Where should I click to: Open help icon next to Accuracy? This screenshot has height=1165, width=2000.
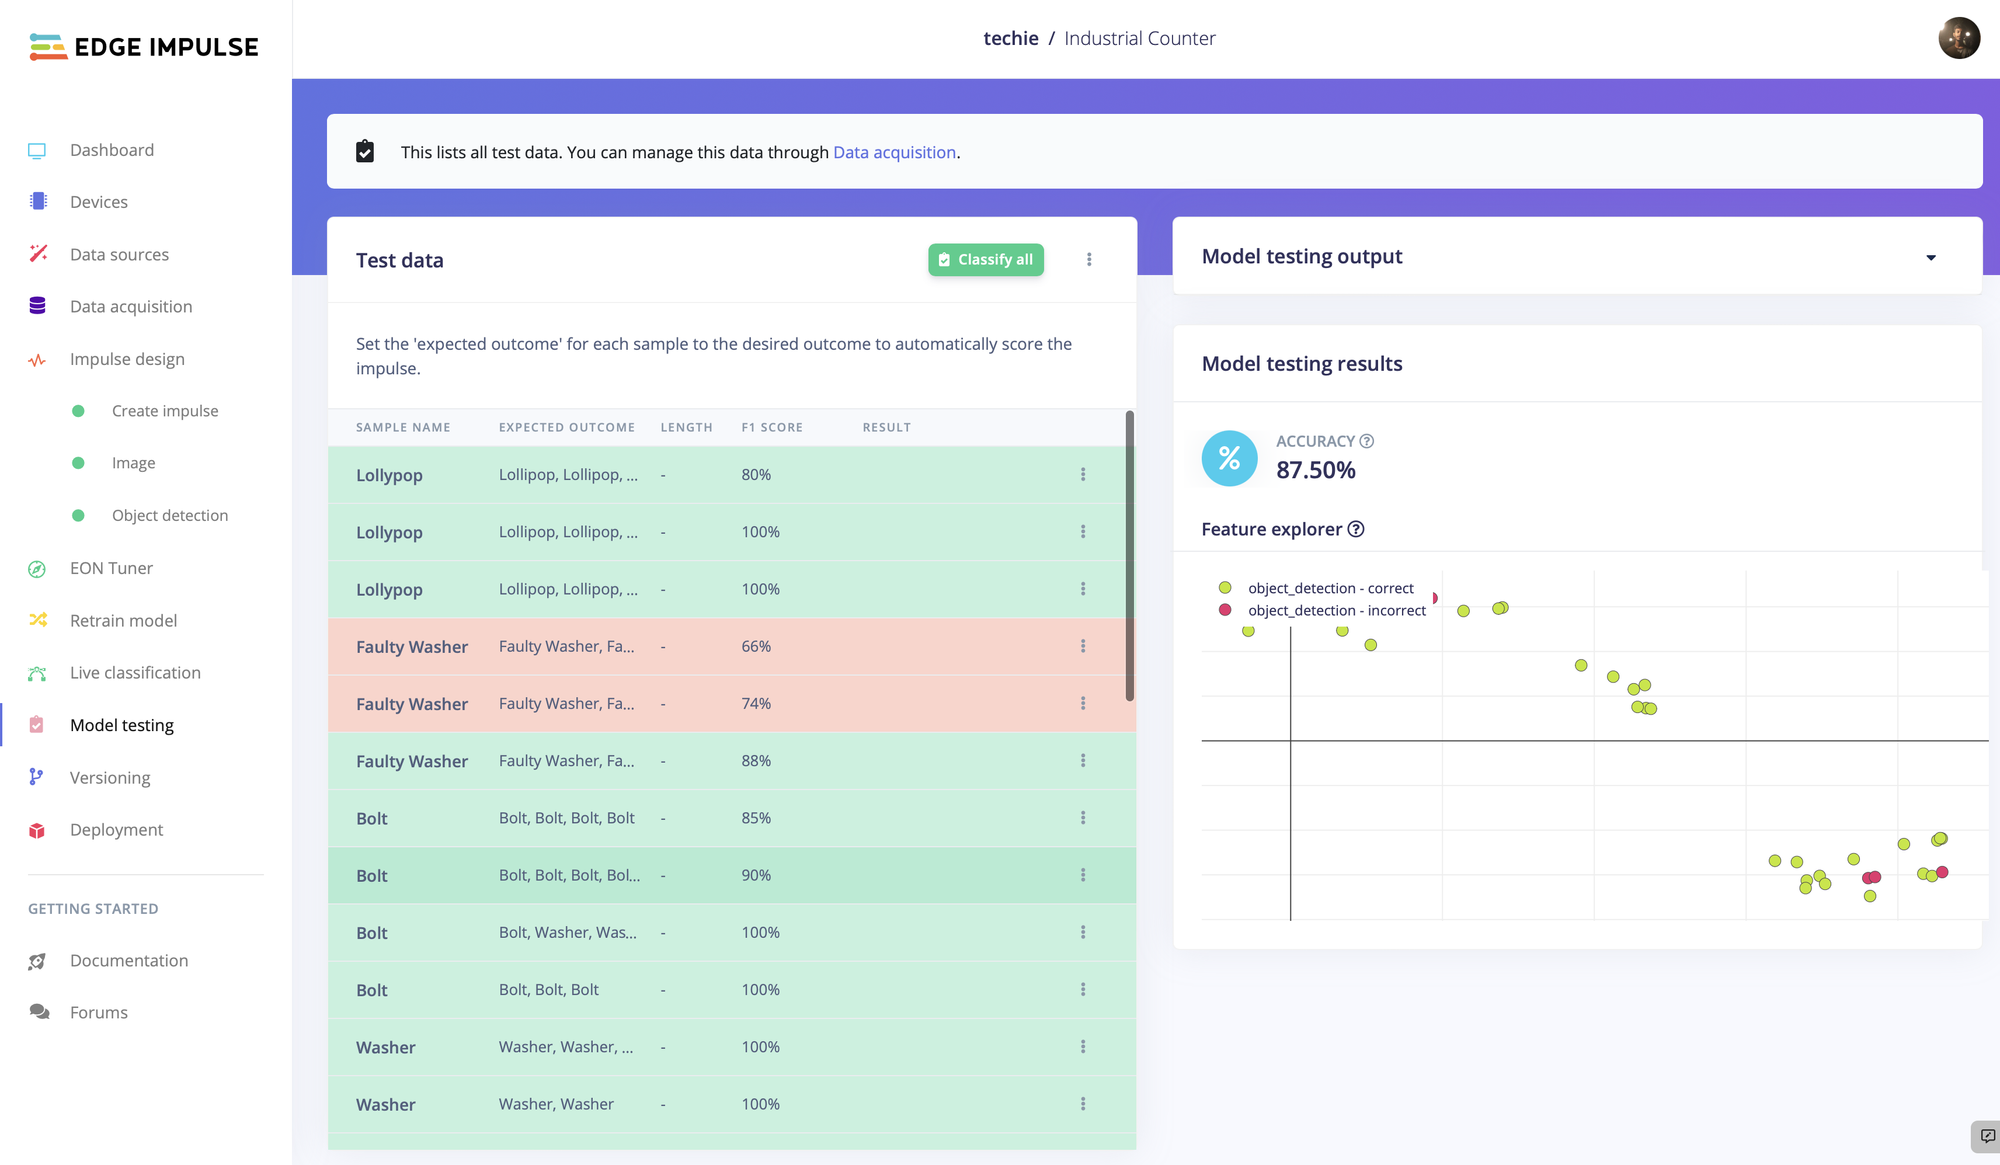coord(1367,441)
